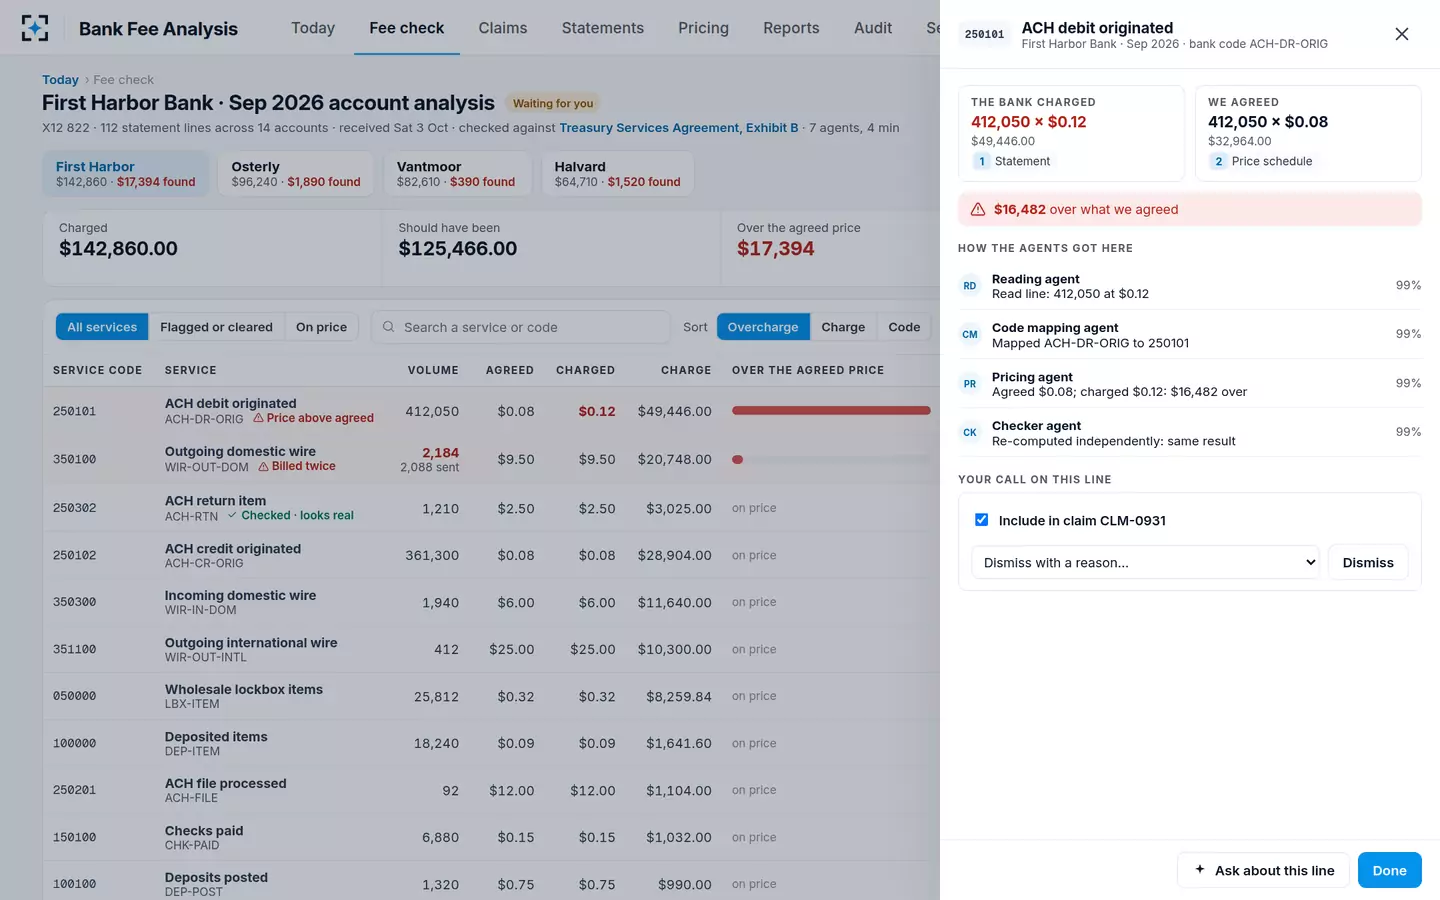Click the Price above agreed warning icon
The height and width of the screenshot is (900, 1440).
pos(258,418)
